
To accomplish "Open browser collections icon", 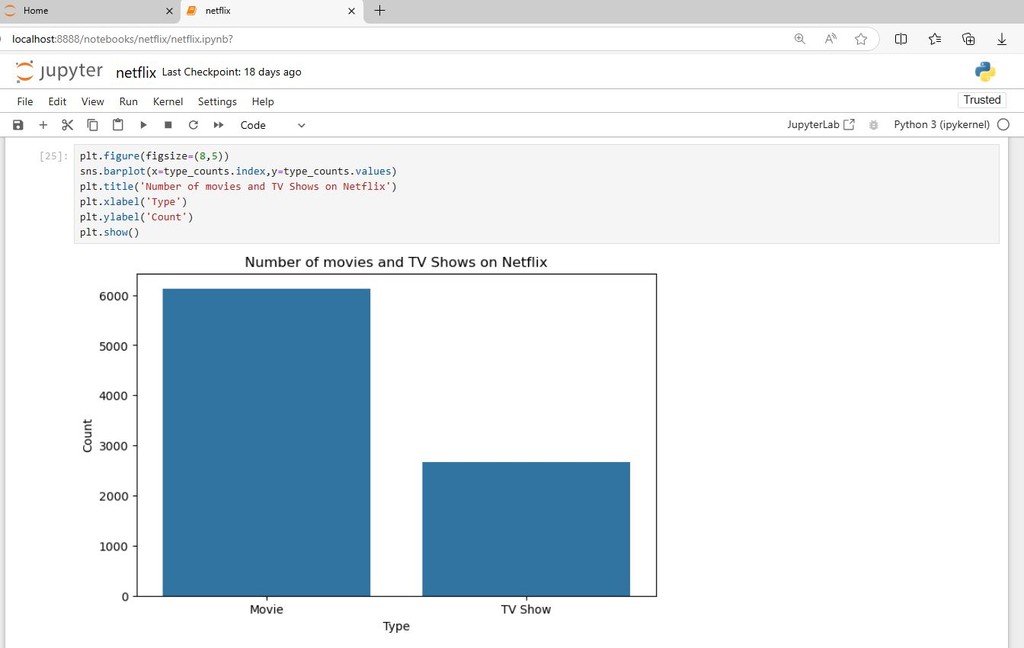I will tap(968, 39).
